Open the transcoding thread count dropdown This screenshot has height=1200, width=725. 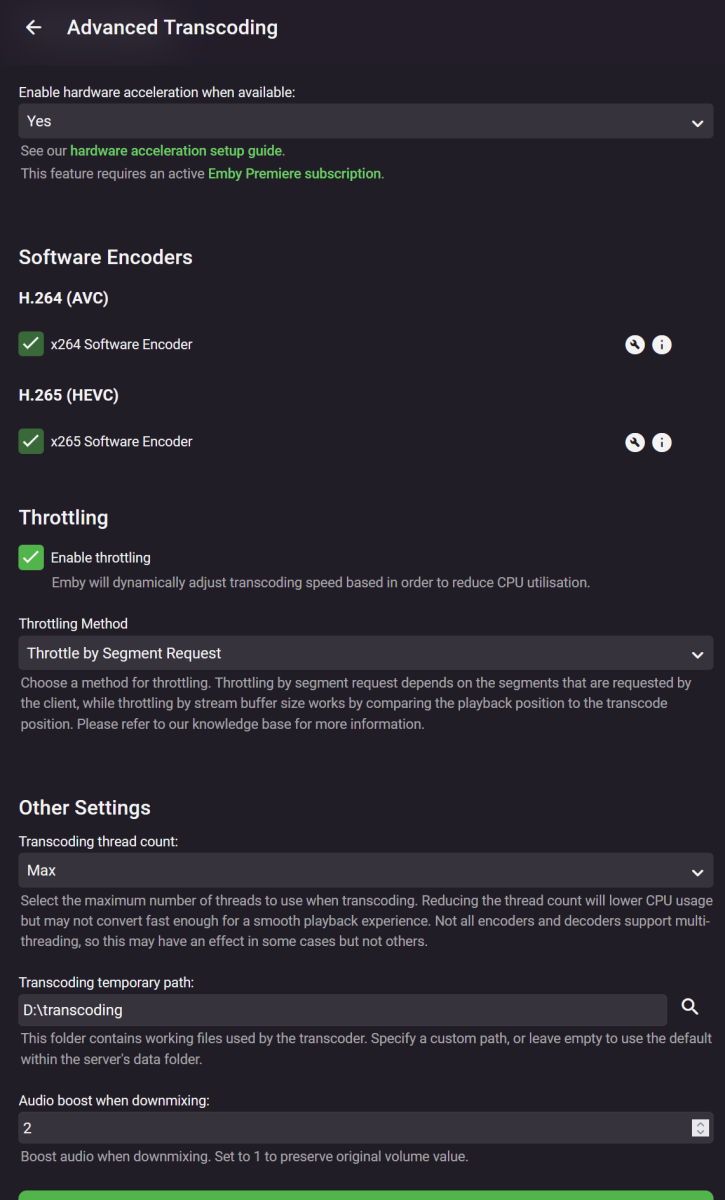click(x=365, y=869)
